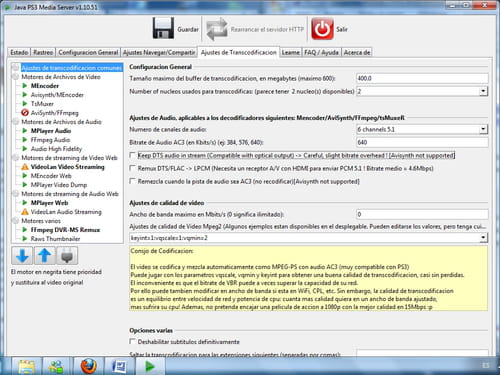Move engine up with blue up arrow

[x=44, y=256]
